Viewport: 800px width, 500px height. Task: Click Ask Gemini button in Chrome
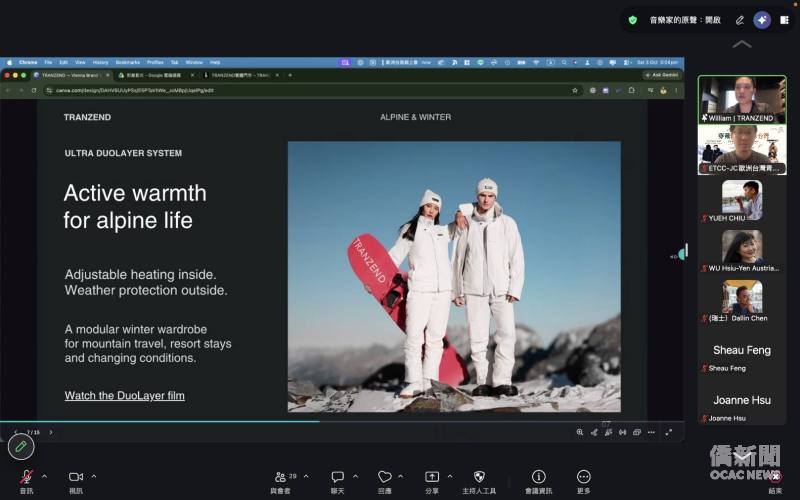point(662,75)
